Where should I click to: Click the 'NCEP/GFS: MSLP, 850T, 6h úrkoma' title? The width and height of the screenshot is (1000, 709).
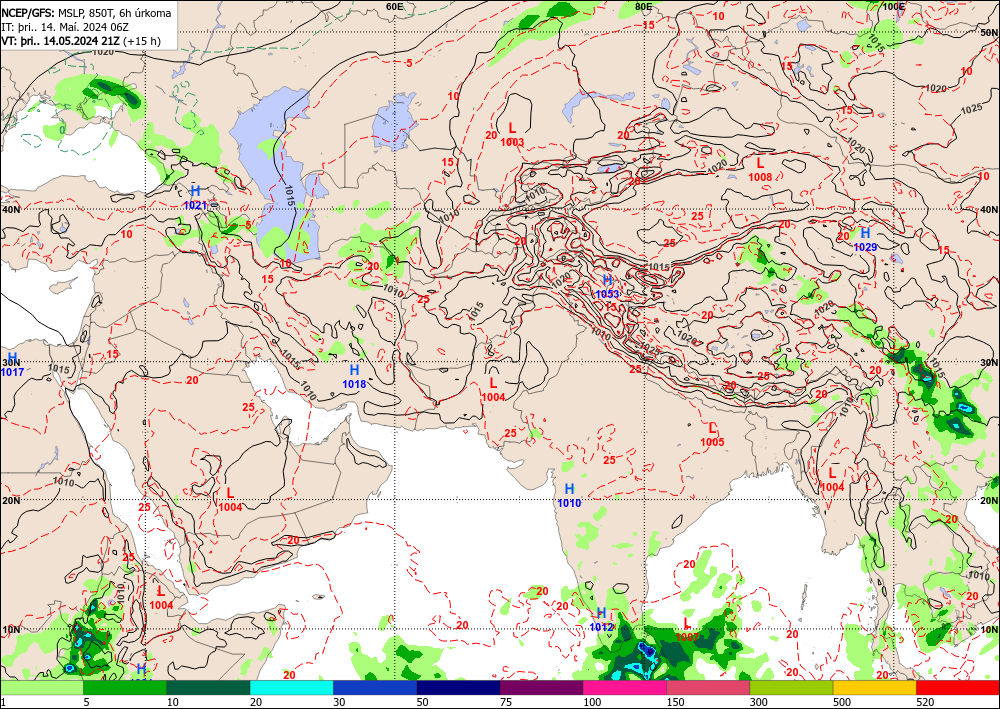pos(86,13)
